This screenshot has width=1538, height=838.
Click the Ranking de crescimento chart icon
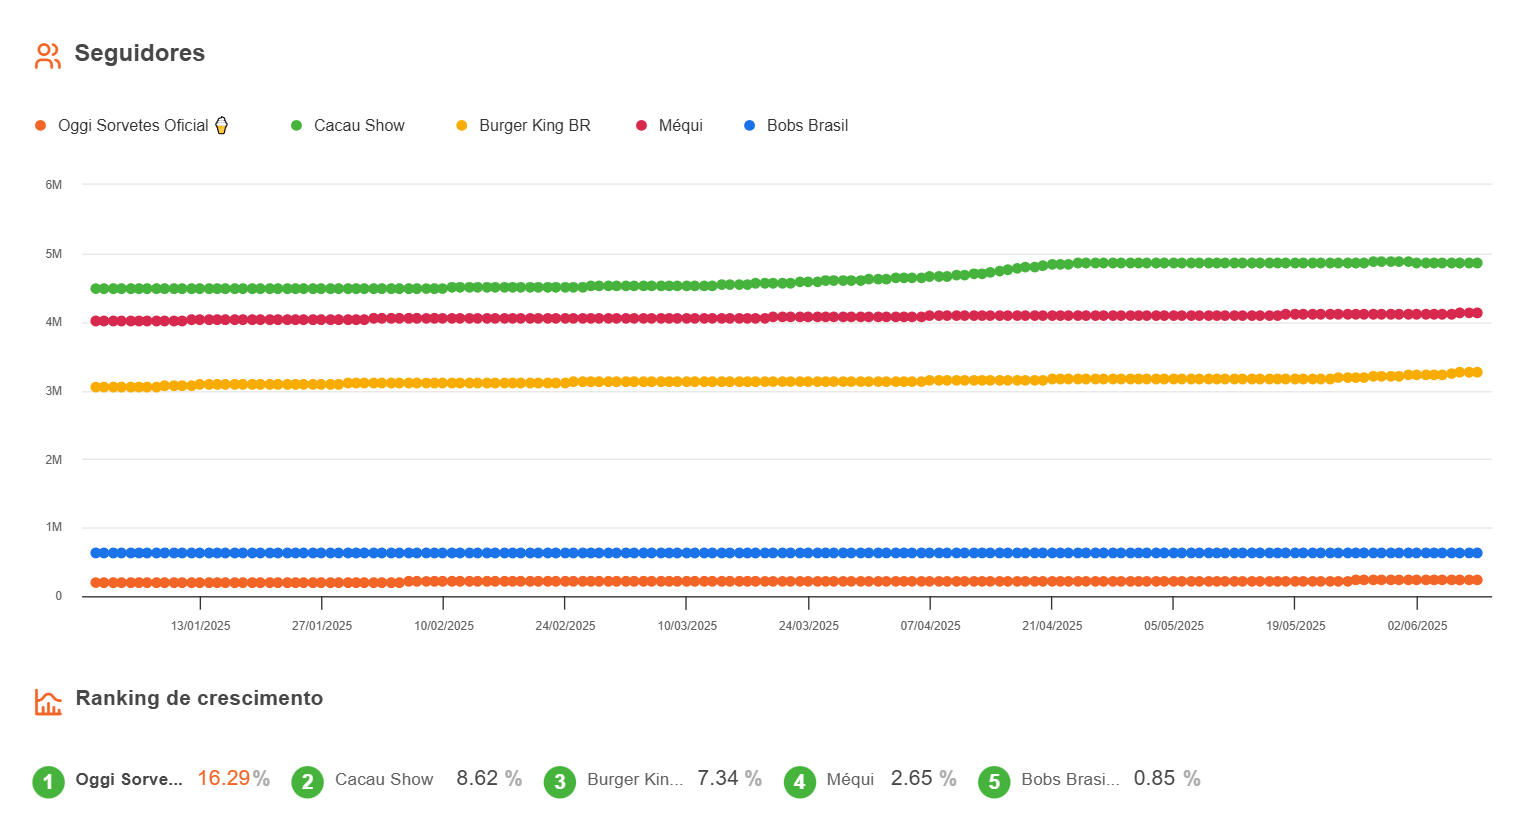[48, 702]
